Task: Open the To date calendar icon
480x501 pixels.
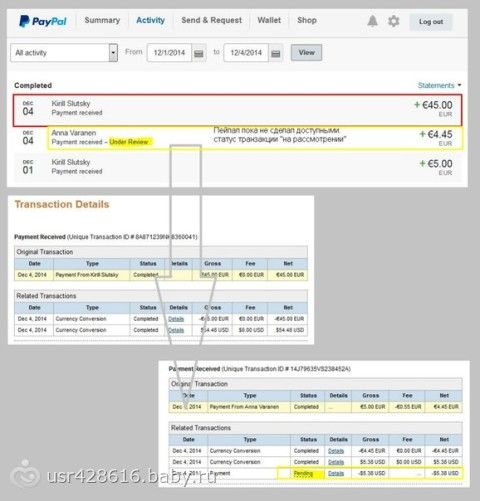Action: point(276,53)
